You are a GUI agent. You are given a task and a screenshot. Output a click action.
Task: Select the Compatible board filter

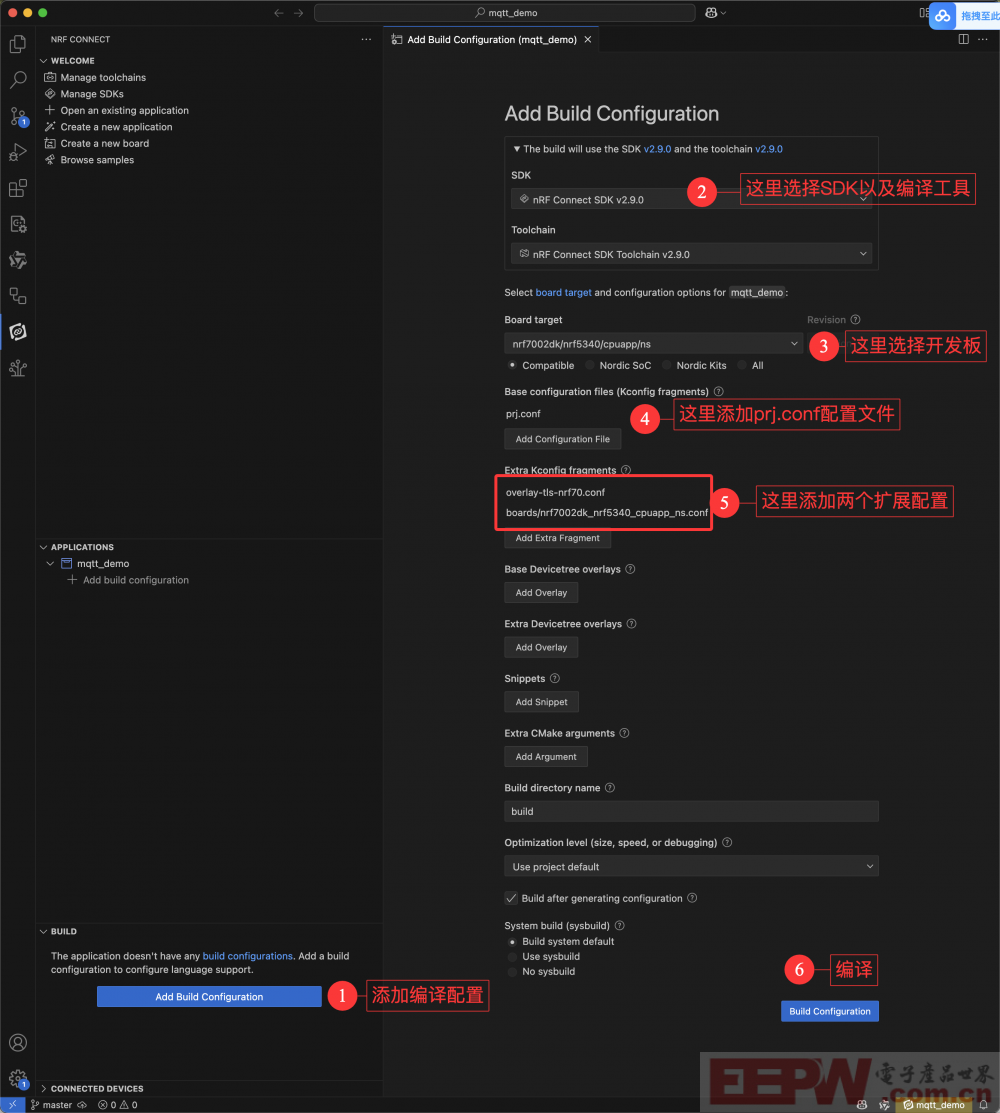(512, 365)
